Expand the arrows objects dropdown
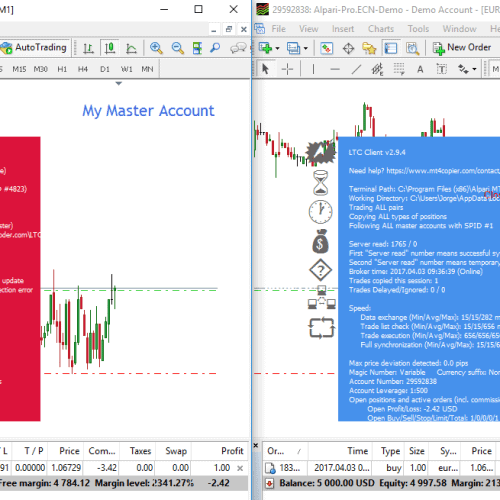Viewport: 500px width, 500px height. pyautogui.click(x=474, y=69)
